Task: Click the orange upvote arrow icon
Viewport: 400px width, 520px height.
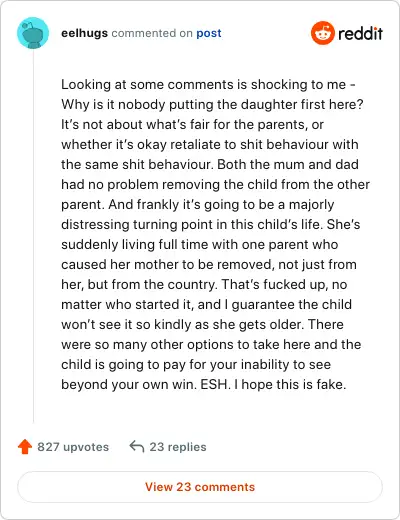Action: click(x=25, y=447)
